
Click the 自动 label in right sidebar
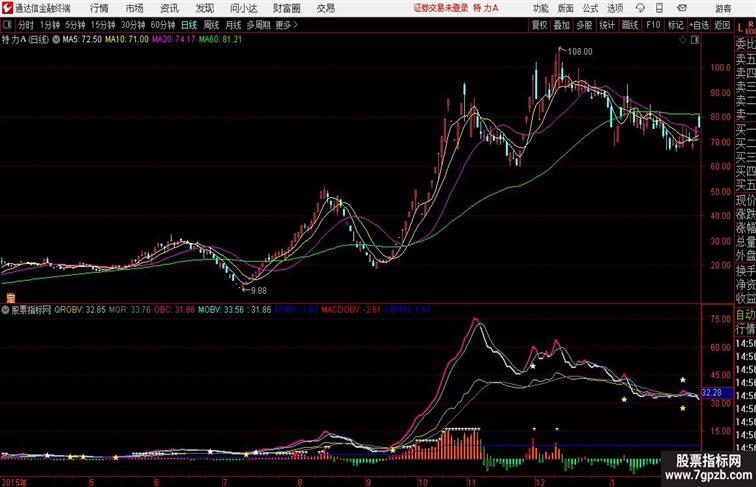[745, 314]
